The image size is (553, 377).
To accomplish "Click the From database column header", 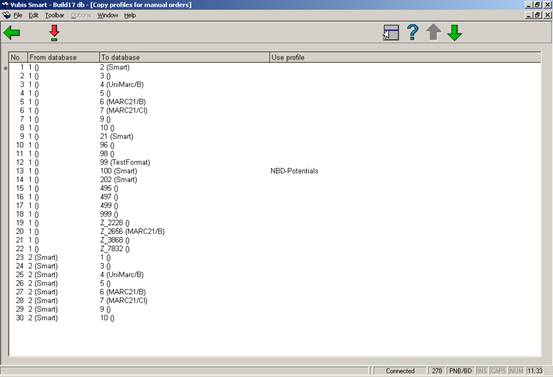I will pos(63,57).
